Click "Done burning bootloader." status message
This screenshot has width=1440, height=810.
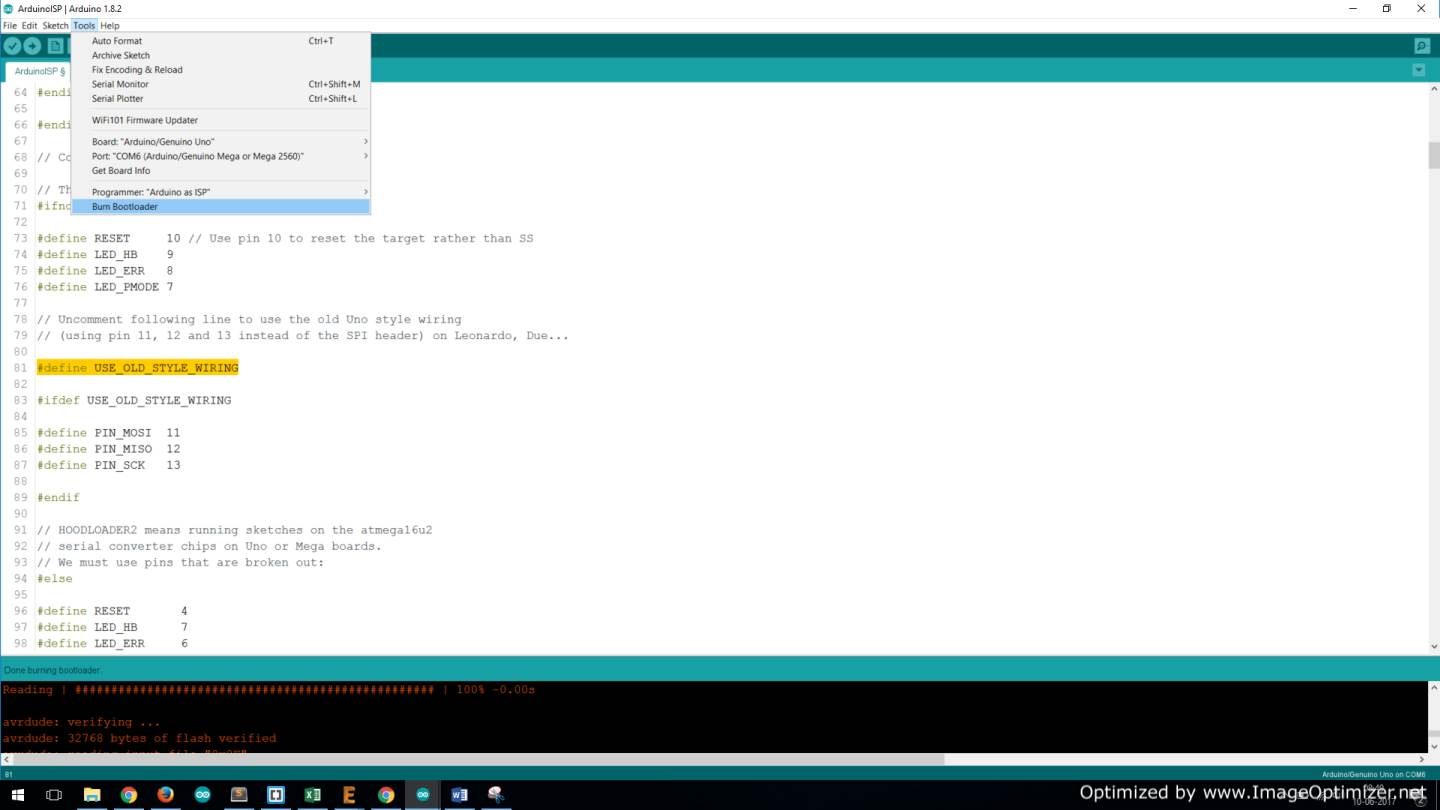pos(53,670)
